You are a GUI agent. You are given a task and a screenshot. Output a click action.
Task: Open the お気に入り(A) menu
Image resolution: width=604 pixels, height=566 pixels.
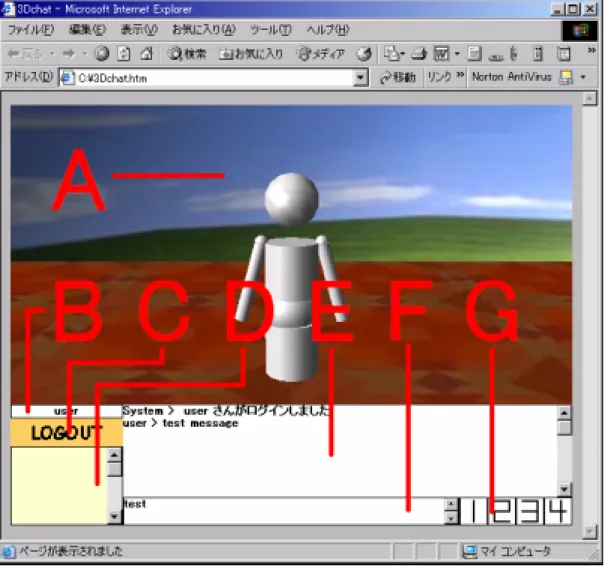(x=204, y=30)
